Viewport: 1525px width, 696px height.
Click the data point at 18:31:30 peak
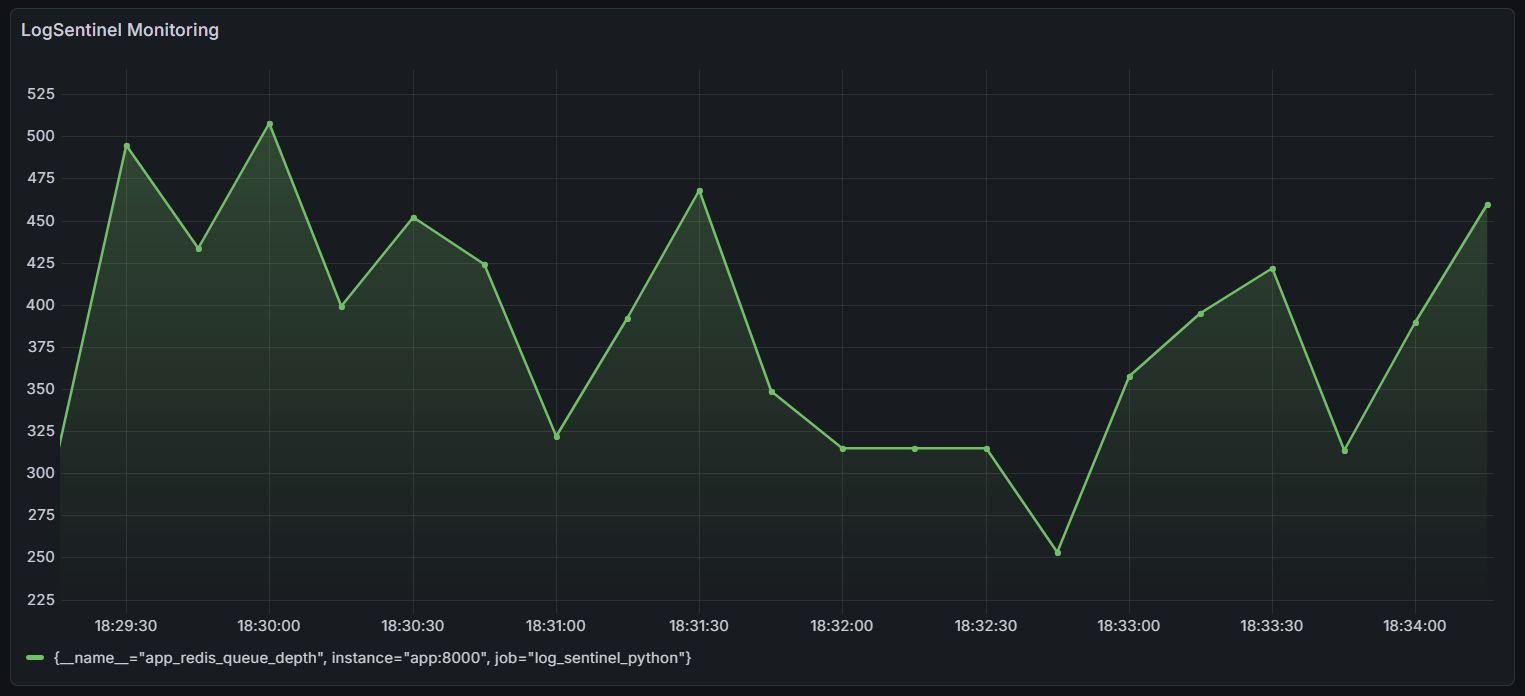(x=700, y=190)
